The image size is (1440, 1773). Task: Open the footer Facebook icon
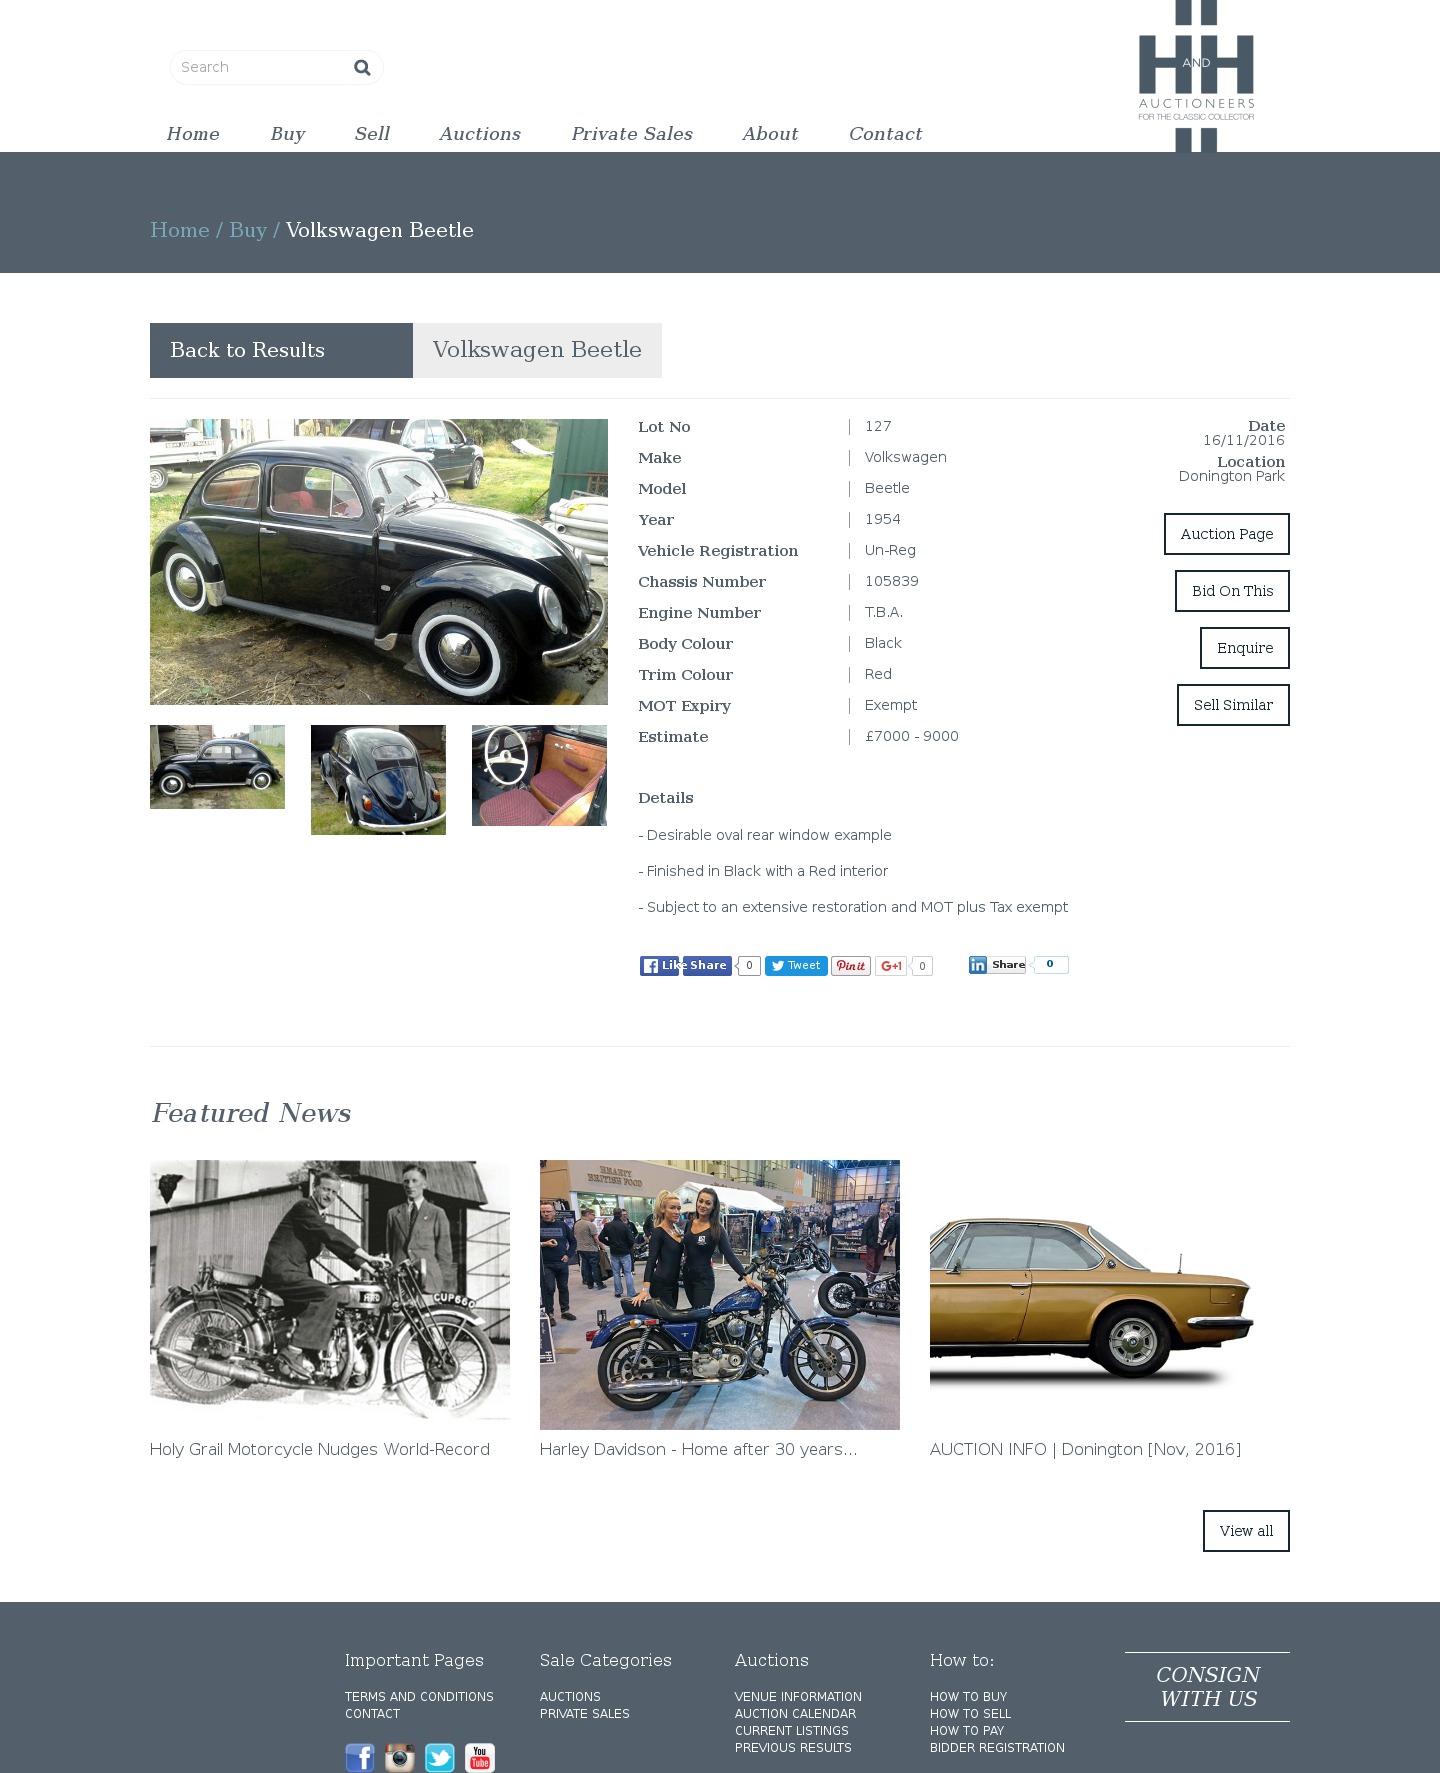click(360, 1757)
